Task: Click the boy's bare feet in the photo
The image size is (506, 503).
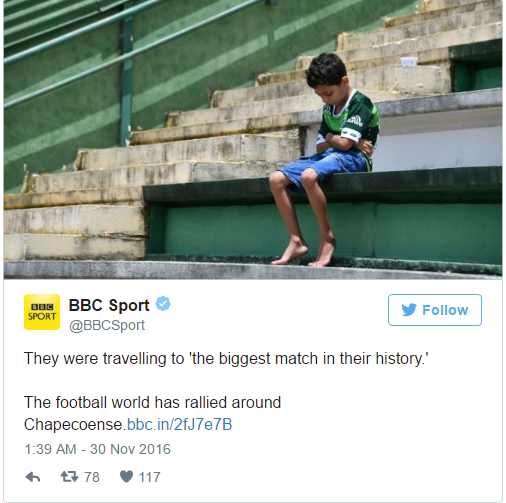Action: (x=304, y=253)
